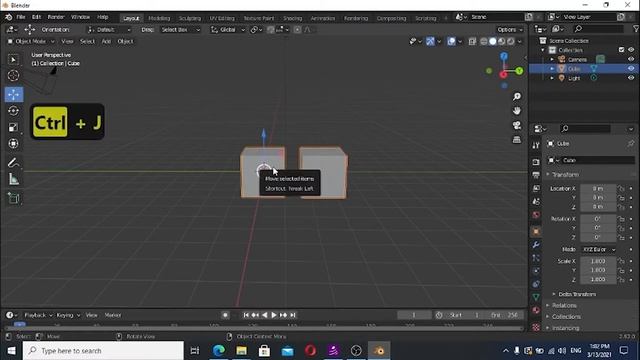Open the File menu
The image size is (640, 360).
click(21, 17)
